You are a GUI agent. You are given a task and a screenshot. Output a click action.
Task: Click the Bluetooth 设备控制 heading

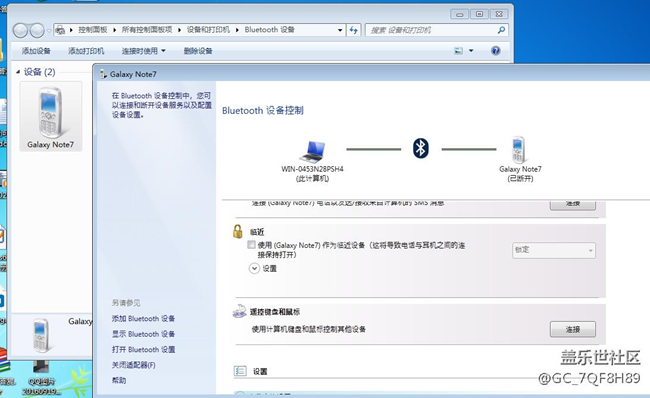(x=263, y=110)
